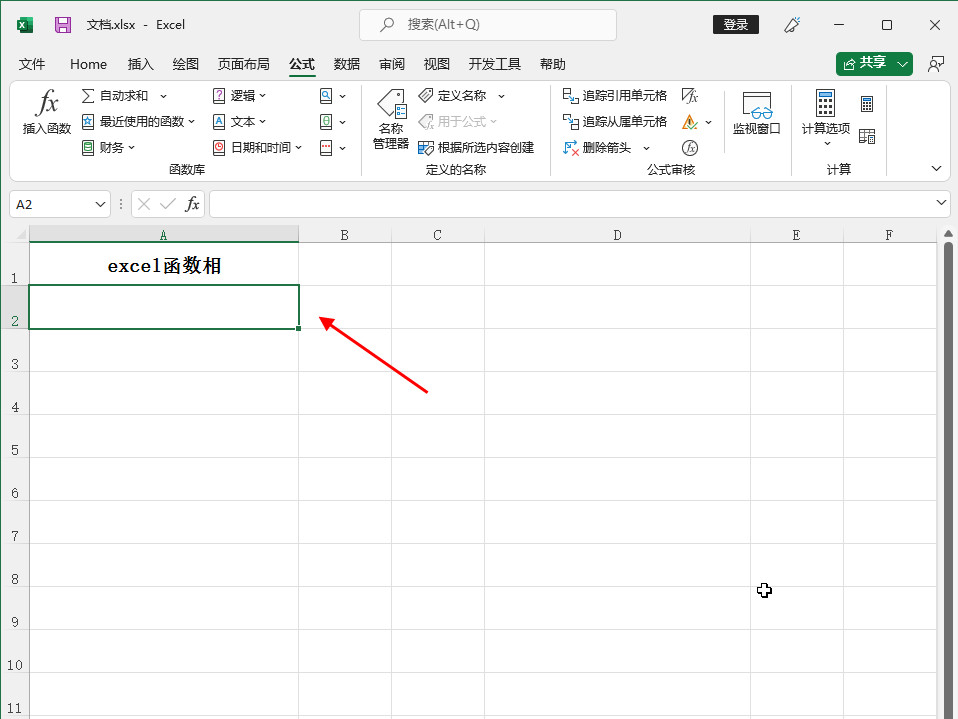The height and width of the screenshot is (719, 958).
Task: Select column A header
Action: pyautogui.click(x=164, y=235)
